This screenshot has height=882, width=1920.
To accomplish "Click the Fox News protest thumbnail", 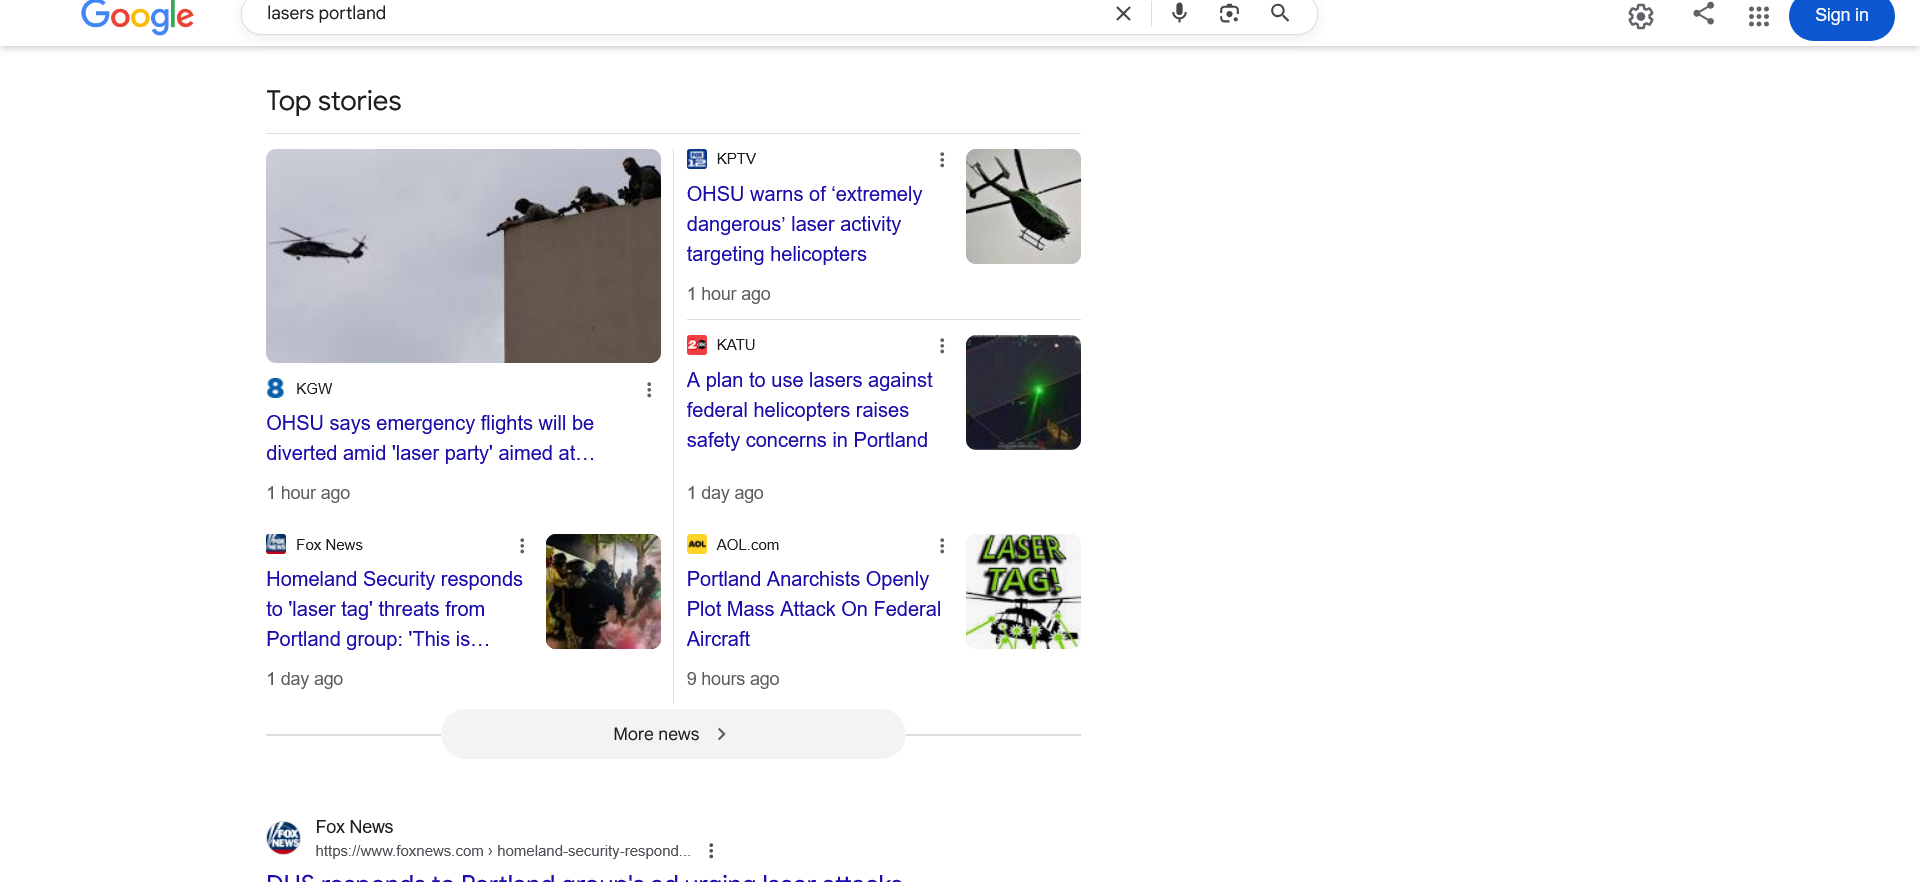I will 603,591.
